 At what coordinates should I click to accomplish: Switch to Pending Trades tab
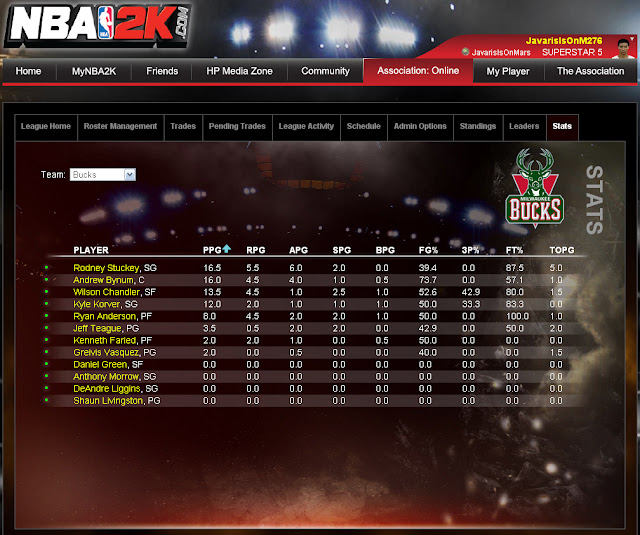click(x=237, y=127)
